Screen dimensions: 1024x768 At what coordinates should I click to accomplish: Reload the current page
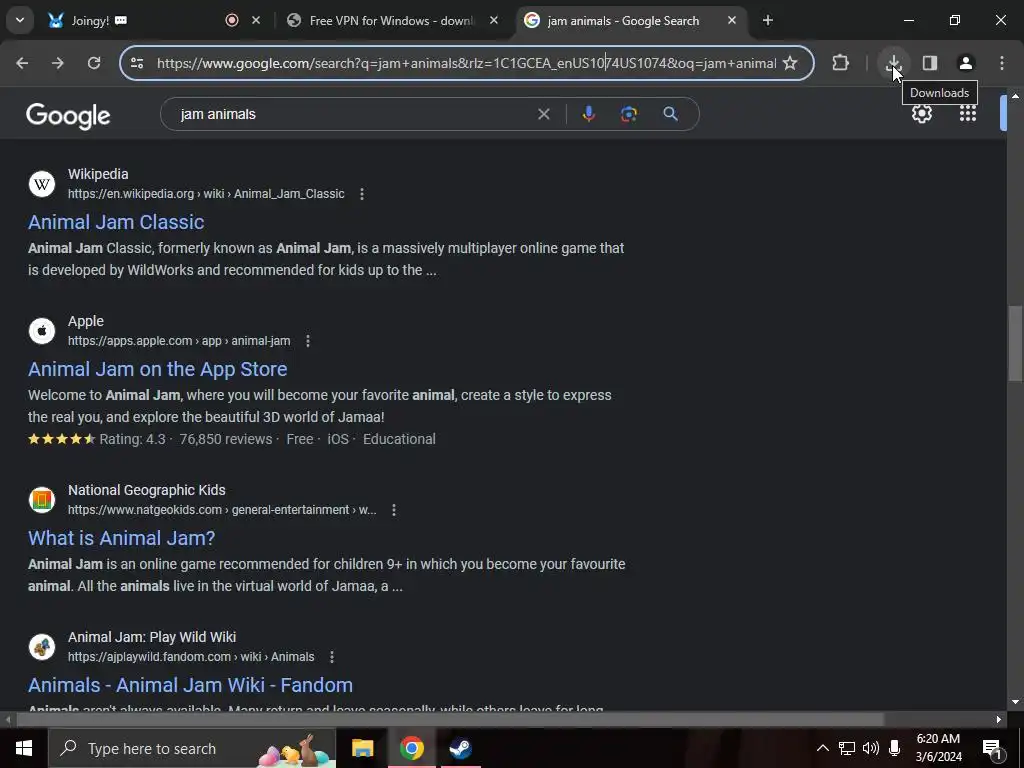coord(94,63)
